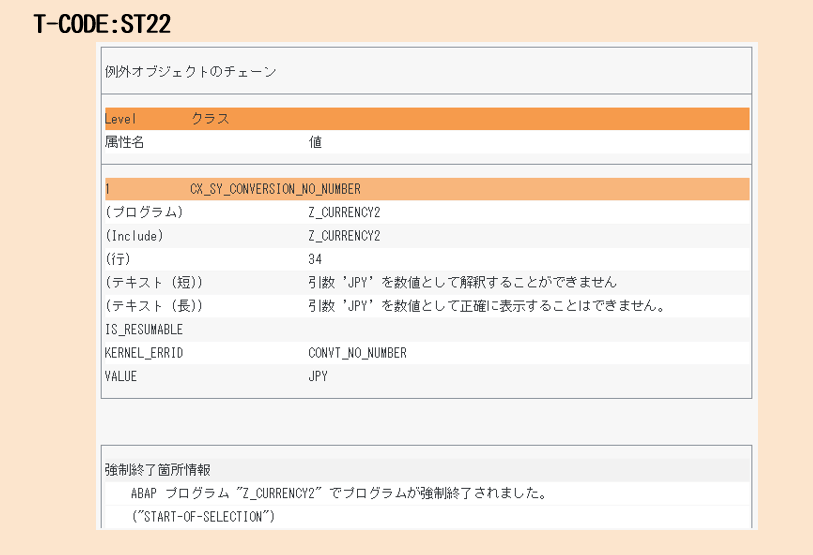This screenshot has height=555, width=813.
Task: Click the T-CODE:ST22 title text
Action: (102, 22)
